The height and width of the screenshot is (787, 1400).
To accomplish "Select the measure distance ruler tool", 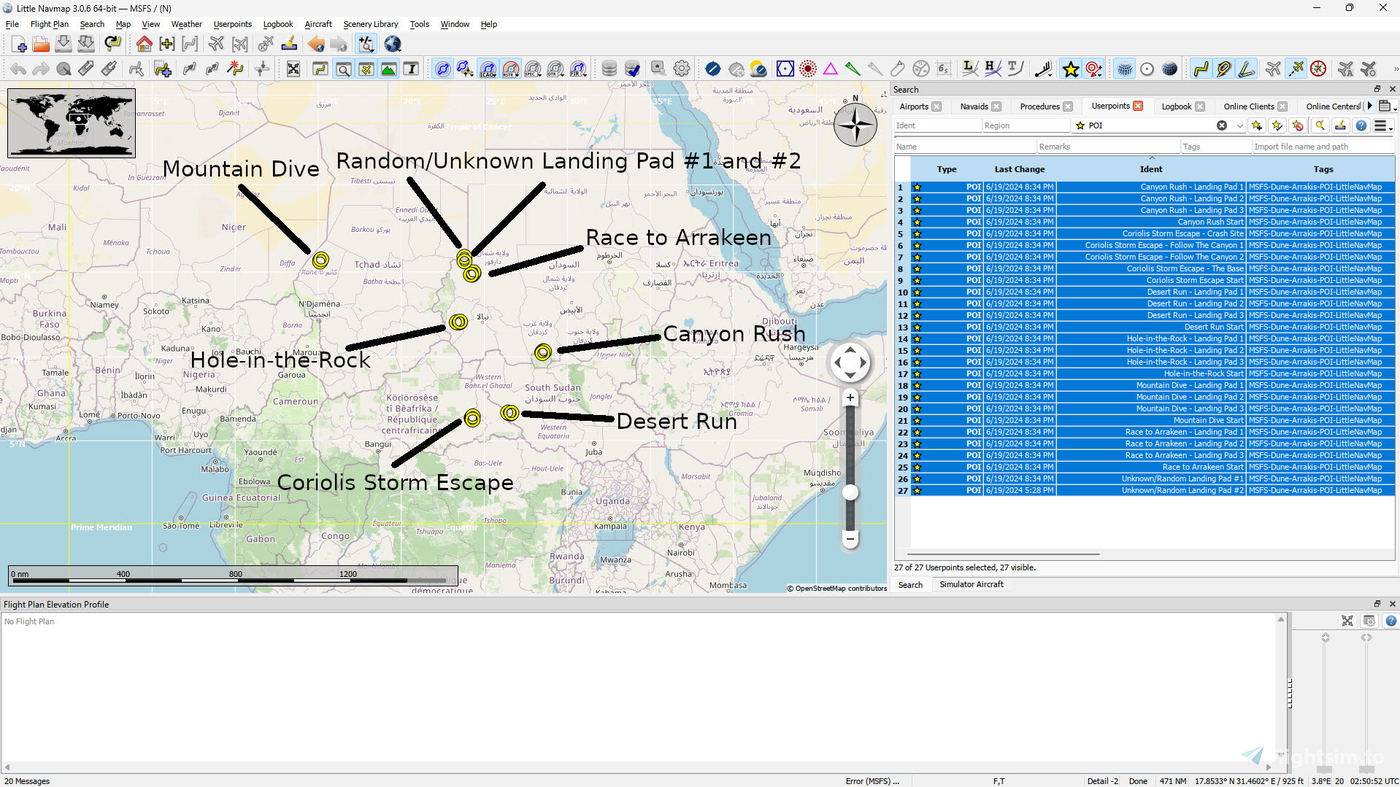I will click(85, 68).
